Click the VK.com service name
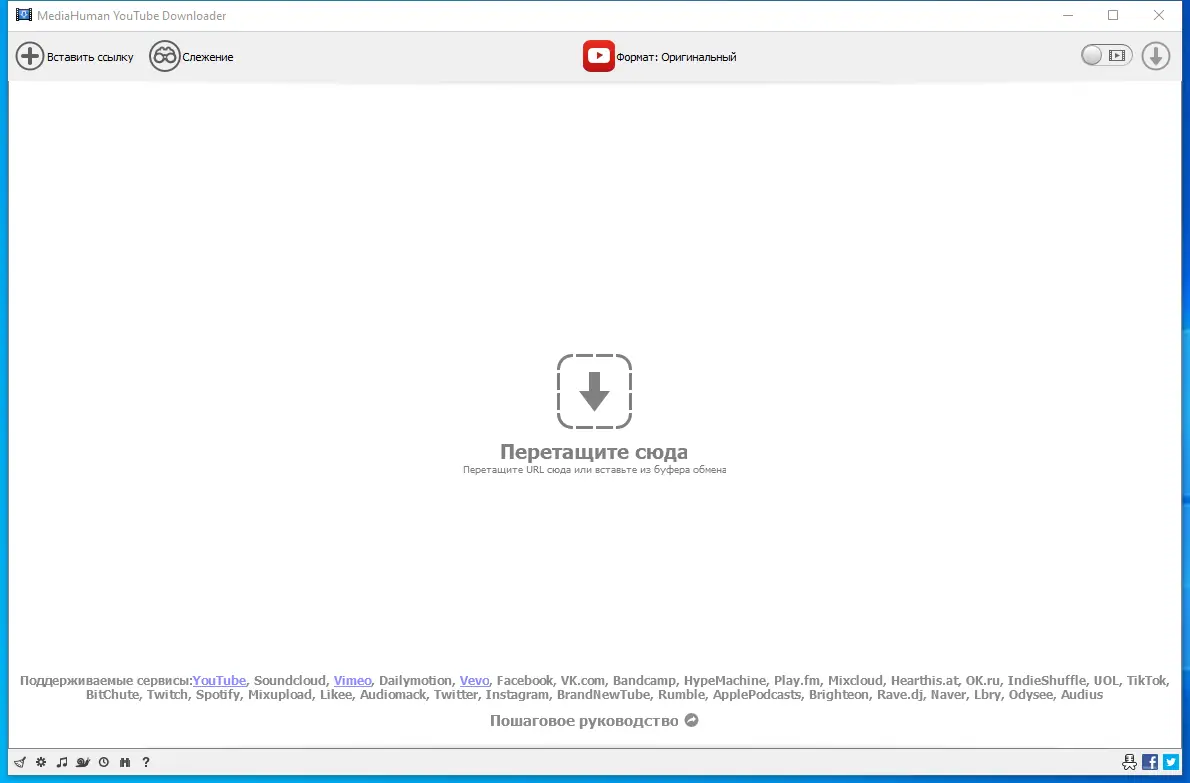 pyautogui.click(x=583, y=681)
